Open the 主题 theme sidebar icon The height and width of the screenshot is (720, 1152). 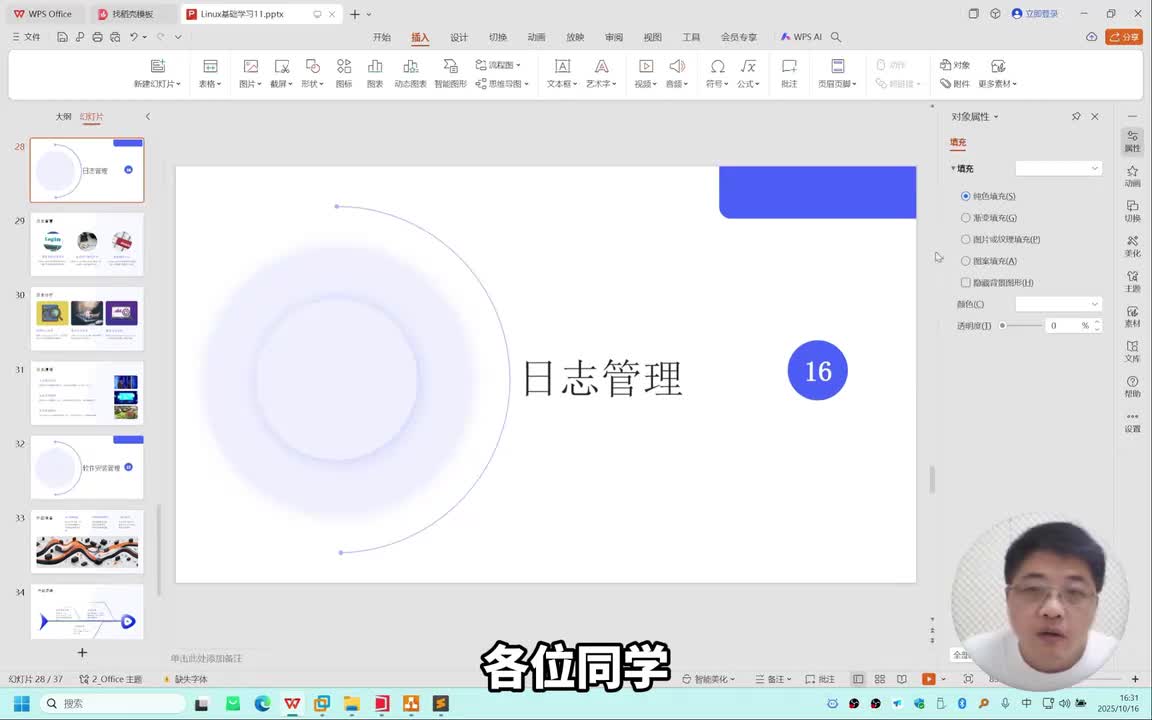tap(1132, 281)
